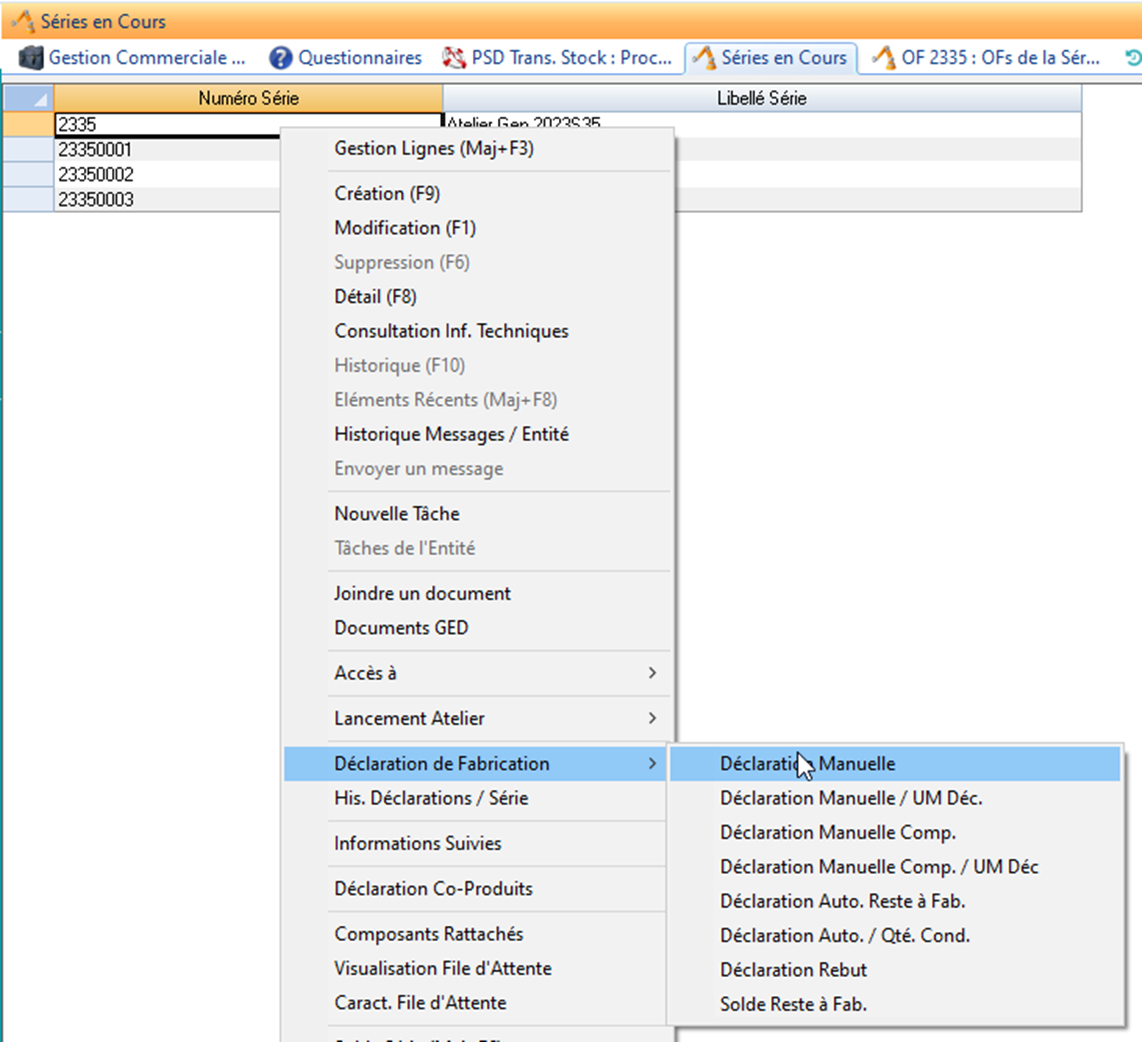This screenshot has width=1142, height=1042.
Task: Open the PSD Trans. Stock tab
Action: 558,58
